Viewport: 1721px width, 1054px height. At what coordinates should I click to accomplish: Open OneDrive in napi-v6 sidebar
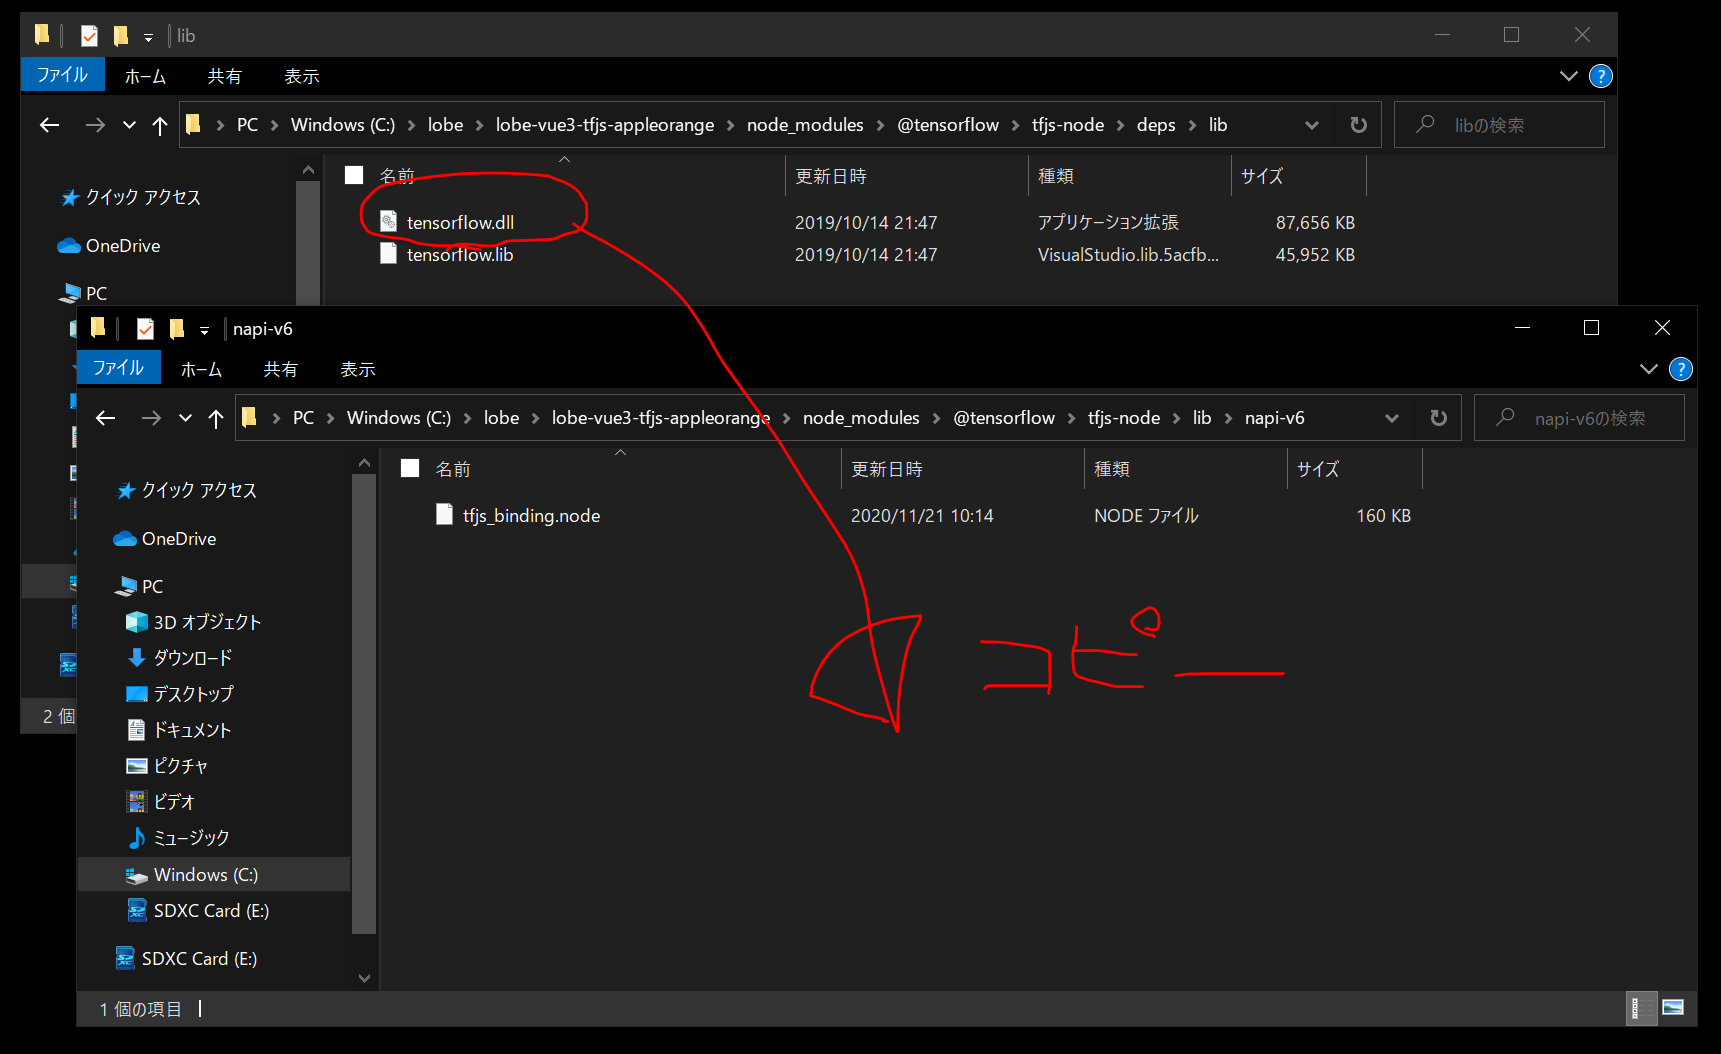(x=165, y=538)
